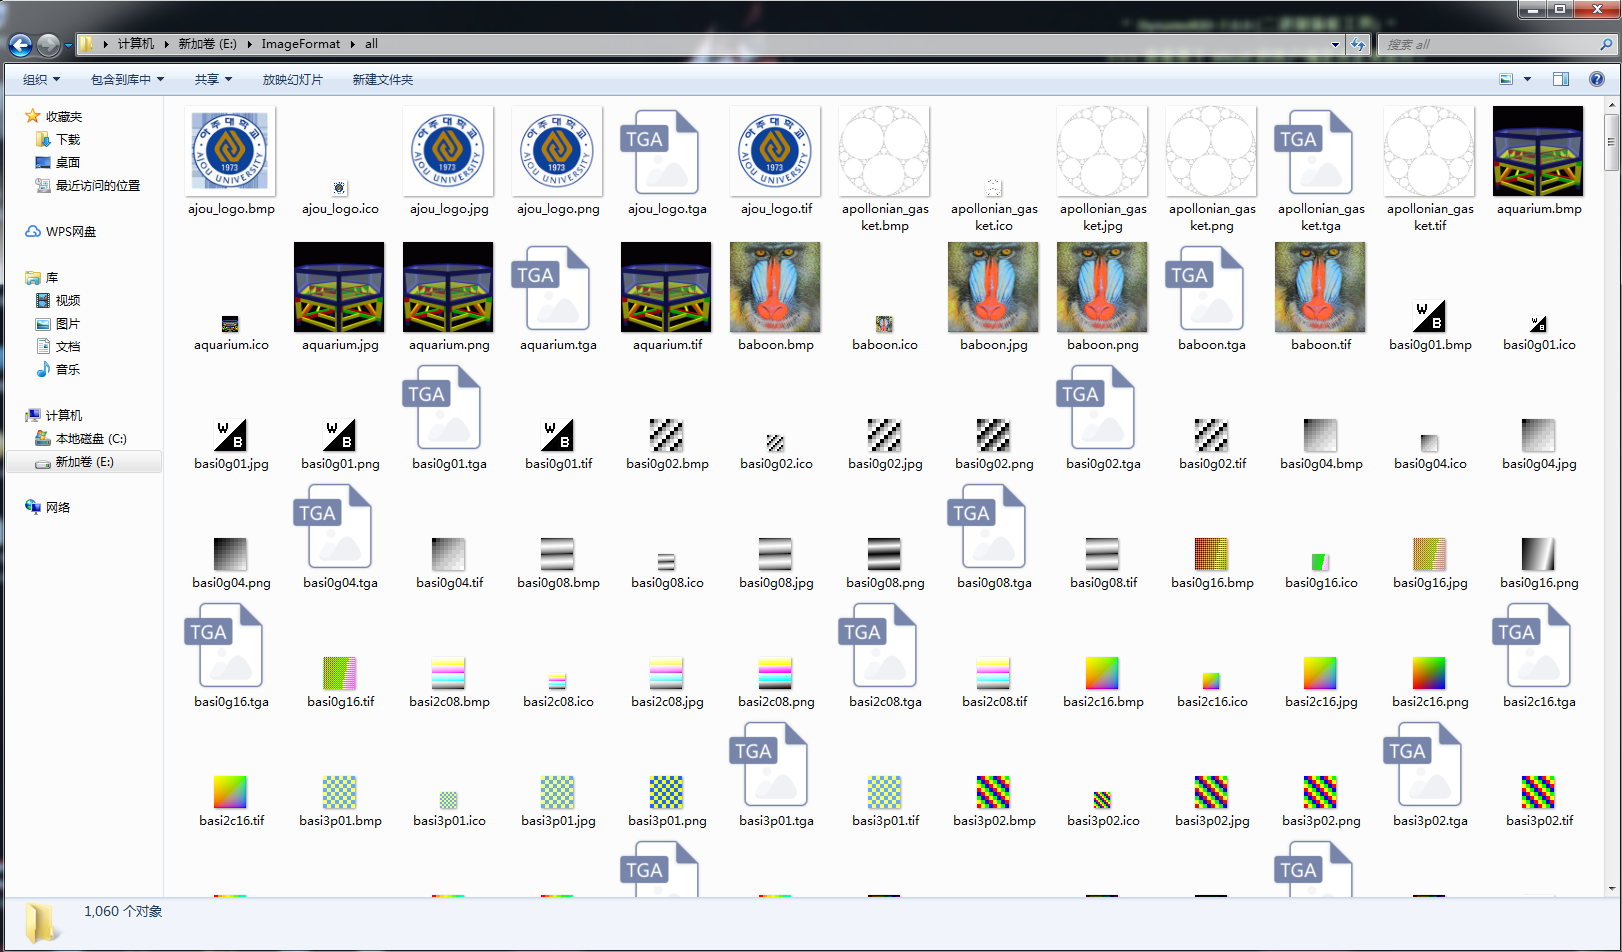
Task: Open the view options dropdown arrow
Action: point(1527,79)
